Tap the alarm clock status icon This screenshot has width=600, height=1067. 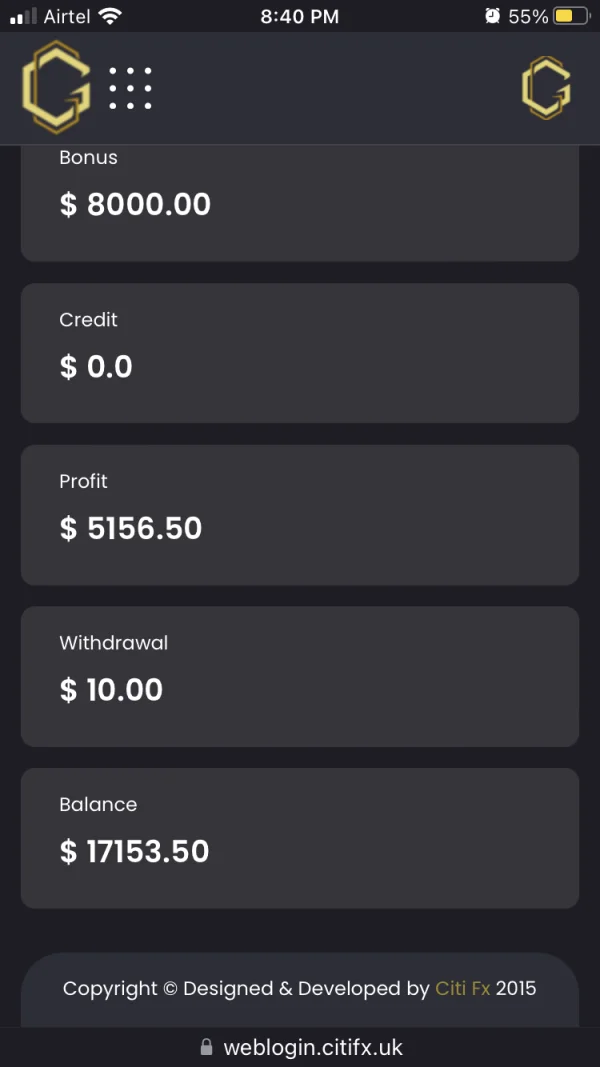(x=492, y=16)
